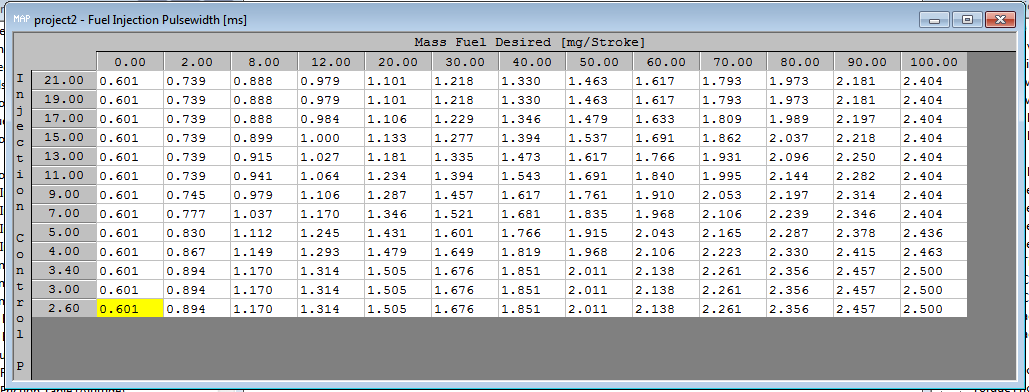Click the cell with value 0.867
The height and width of the screenshot is (392, 1029).
coord(198,252)
